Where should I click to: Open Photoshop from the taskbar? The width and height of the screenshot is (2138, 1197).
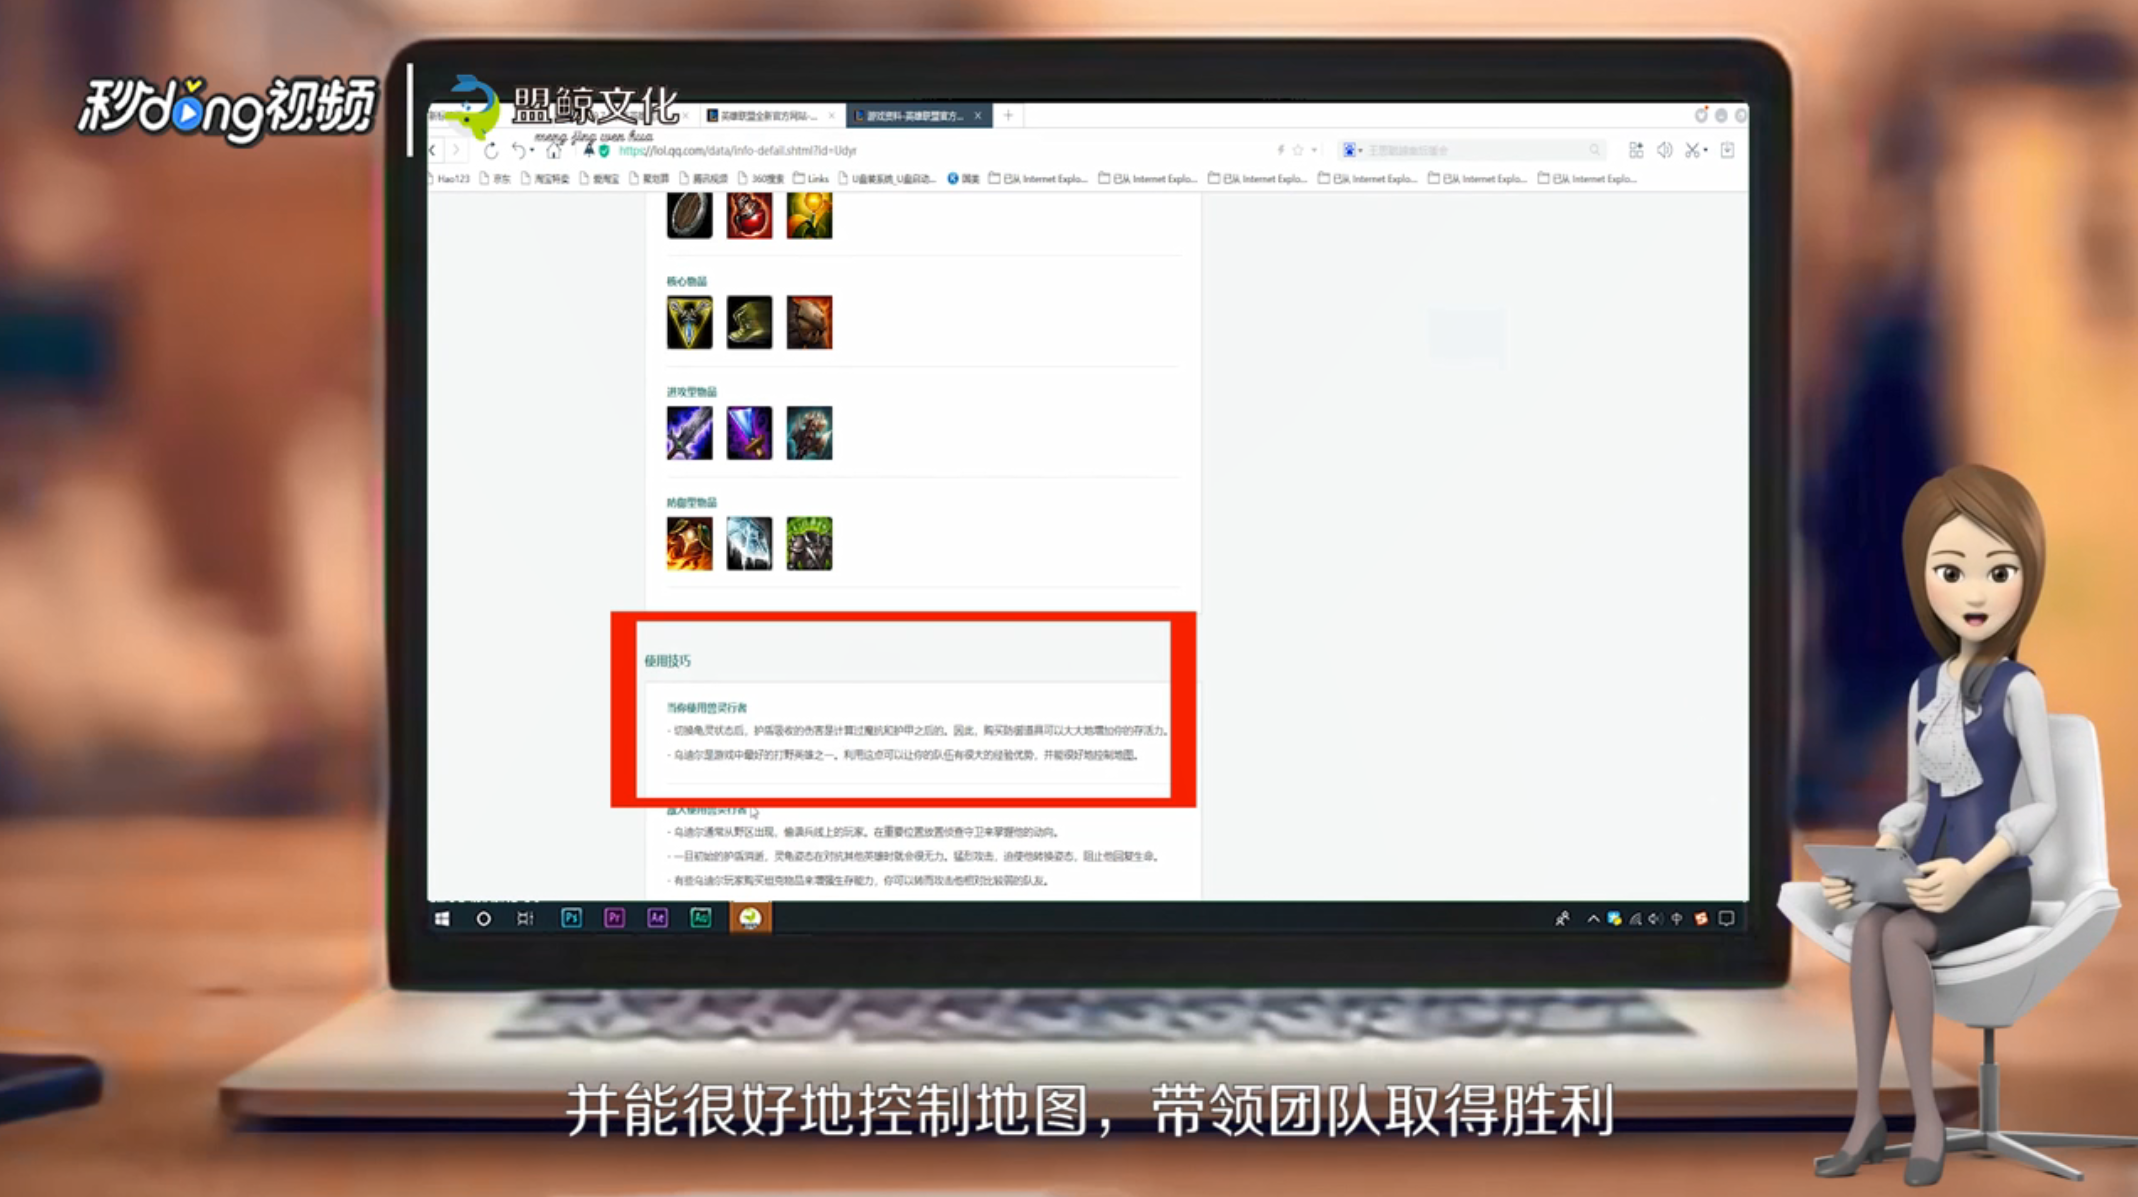571,918
